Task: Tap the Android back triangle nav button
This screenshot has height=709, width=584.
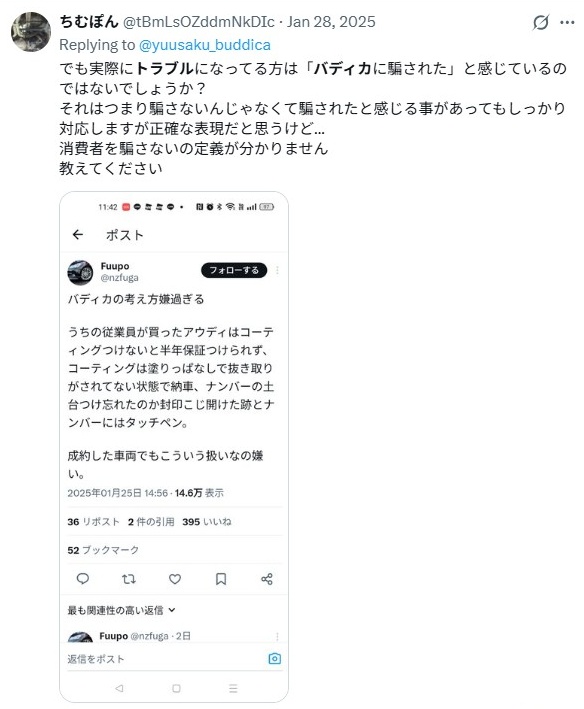Action: pyautogui.click(x=119, y=688)
